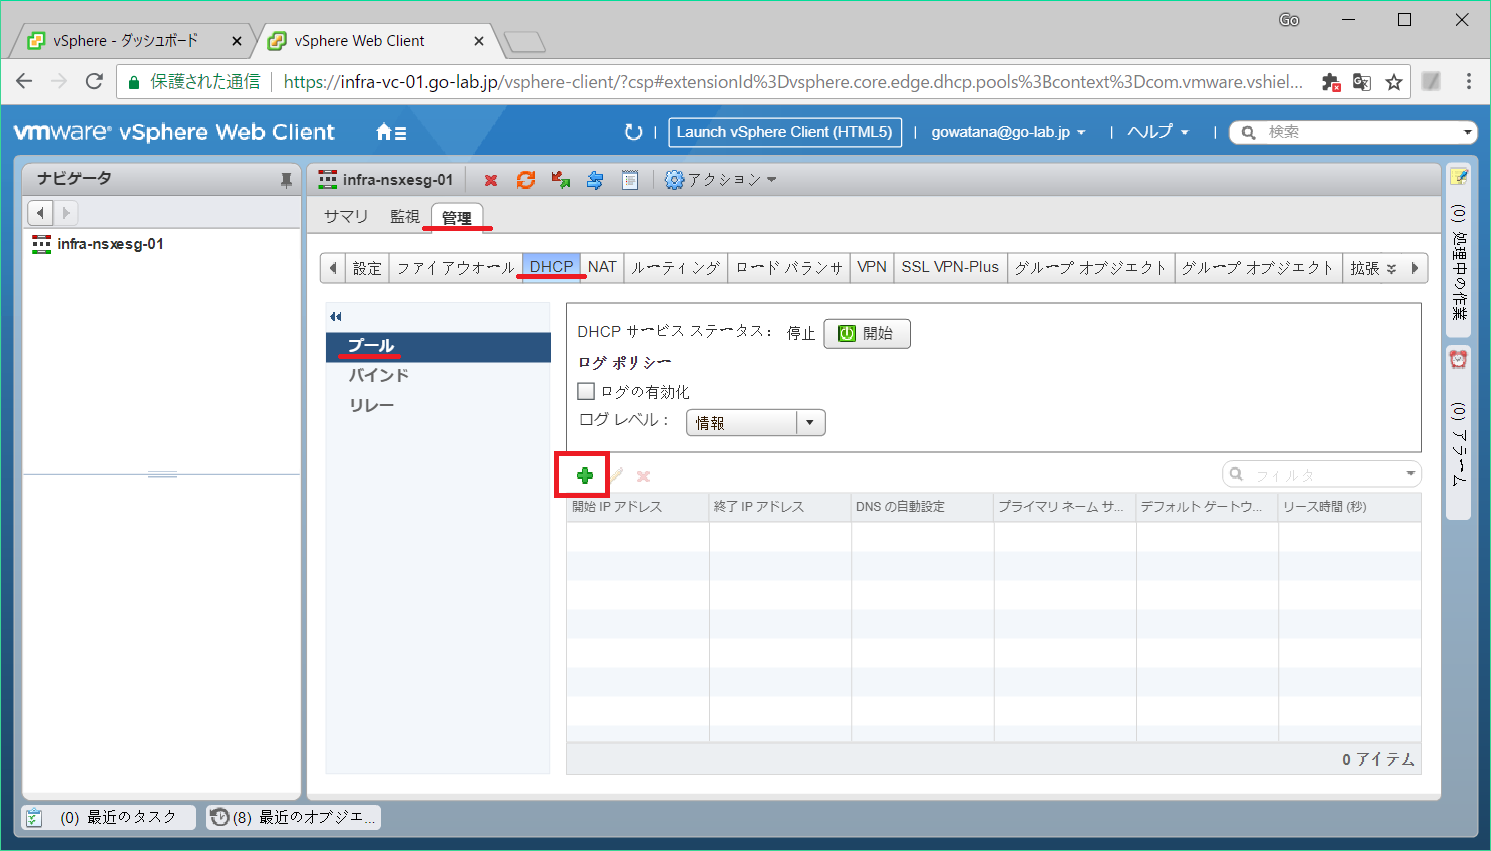The width and height of the screenshot is (1491, 851).
Task: Sort by the 開始 IP アドレス column header
Action: coord(638,507)
